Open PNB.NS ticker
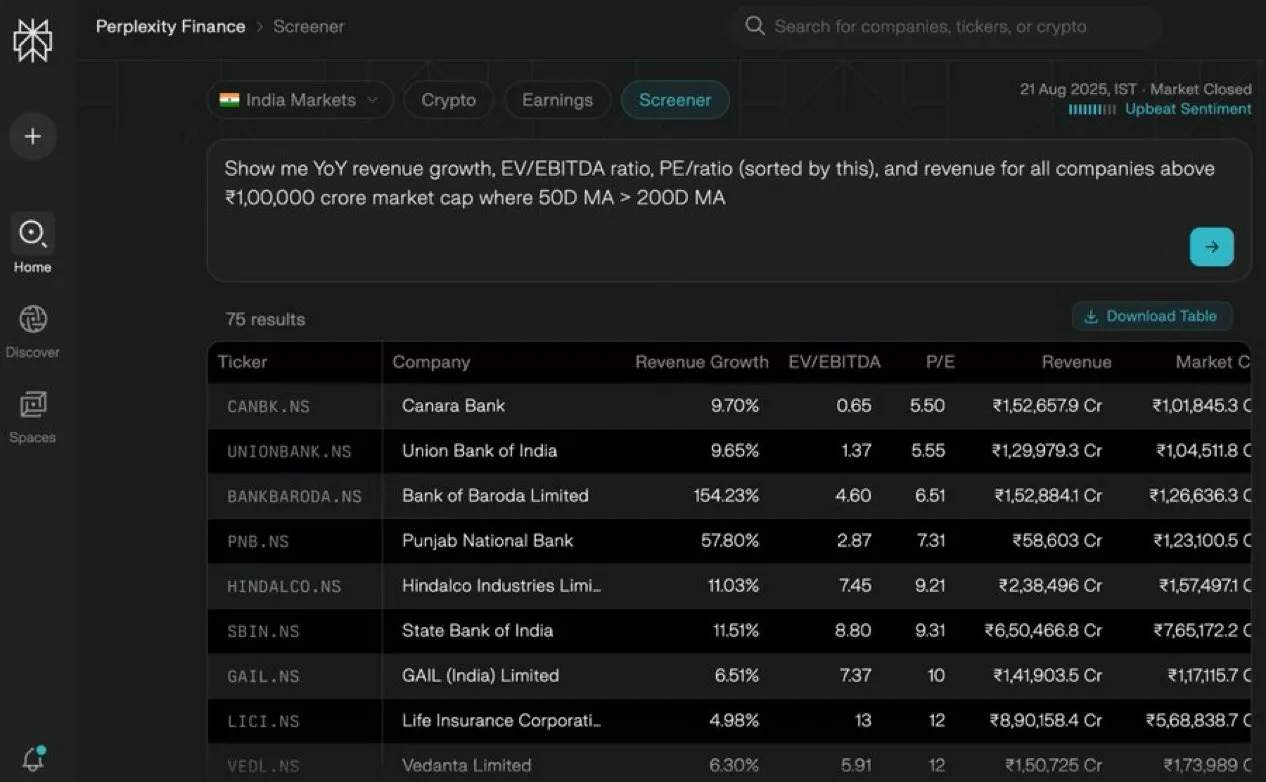The height and width of the screenshot is (782, 1266). (258, 541)
